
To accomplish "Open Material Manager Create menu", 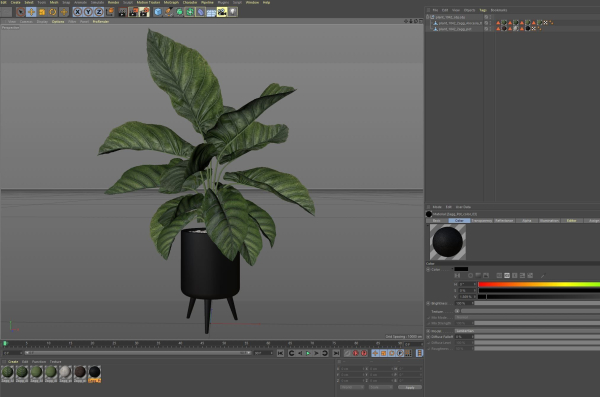I will pos(13,361).
